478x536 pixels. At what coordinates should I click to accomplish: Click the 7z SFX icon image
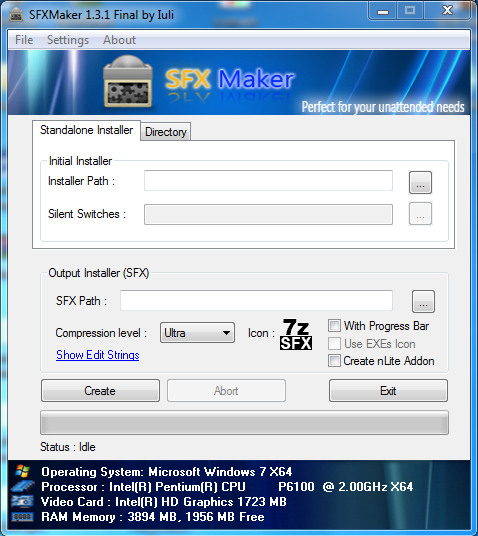pyautogui.click(x=296, y=334)
